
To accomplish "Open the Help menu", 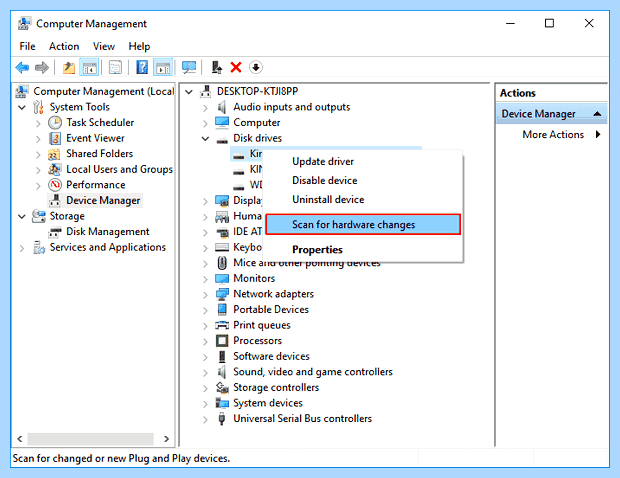I will (x=139, y=46).
